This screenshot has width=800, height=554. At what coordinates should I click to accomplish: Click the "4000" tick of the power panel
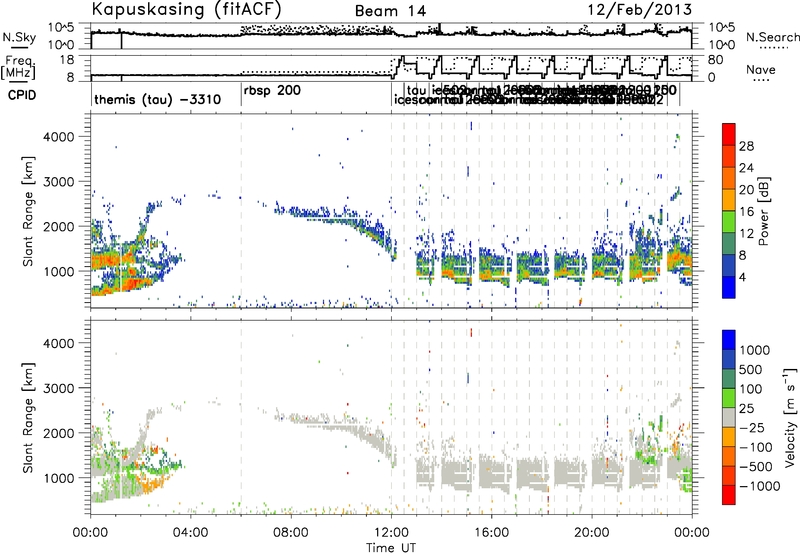(58, 137)
